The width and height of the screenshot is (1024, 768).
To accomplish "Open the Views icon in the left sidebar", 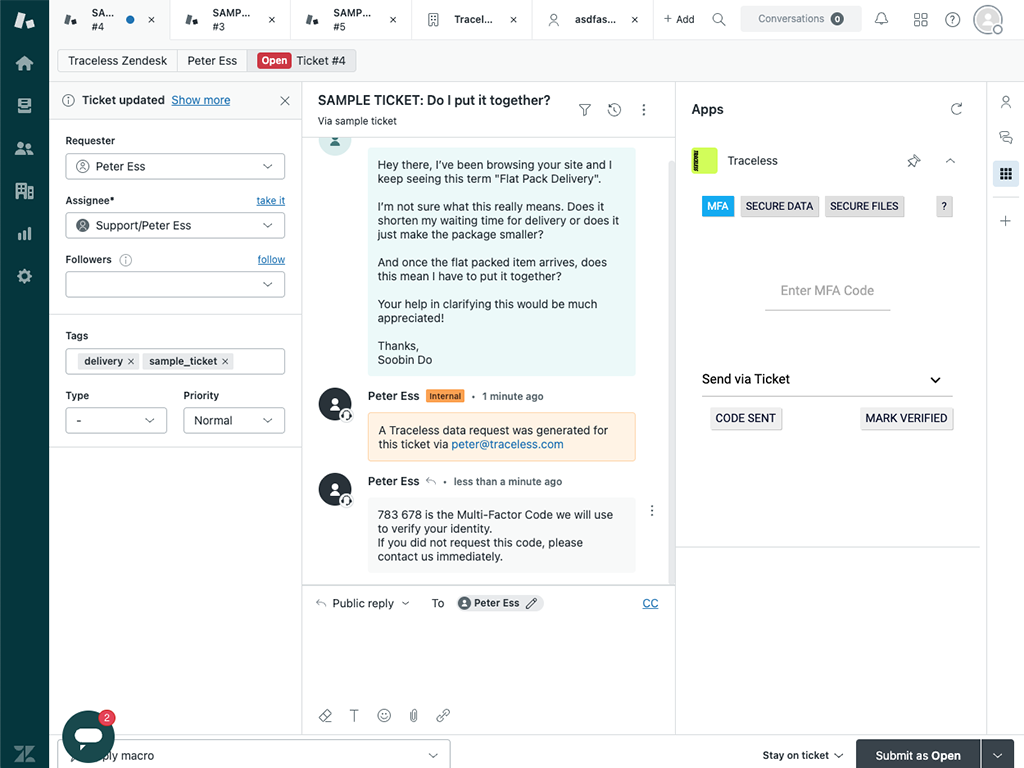I will [24, 103].
